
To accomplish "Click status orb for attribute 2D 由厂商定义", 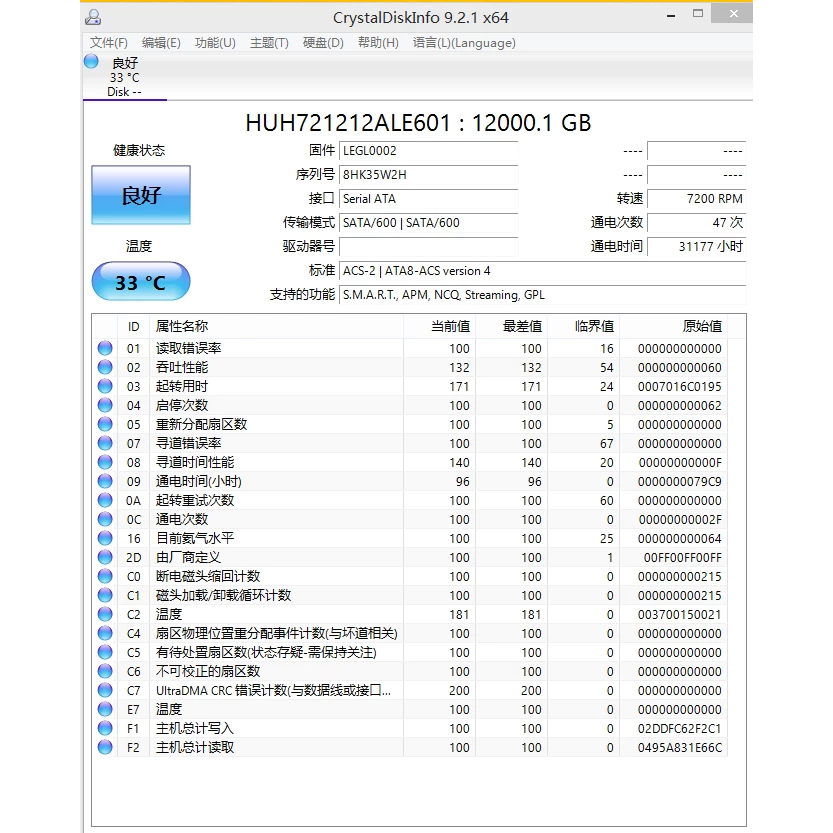I will 105,557.
